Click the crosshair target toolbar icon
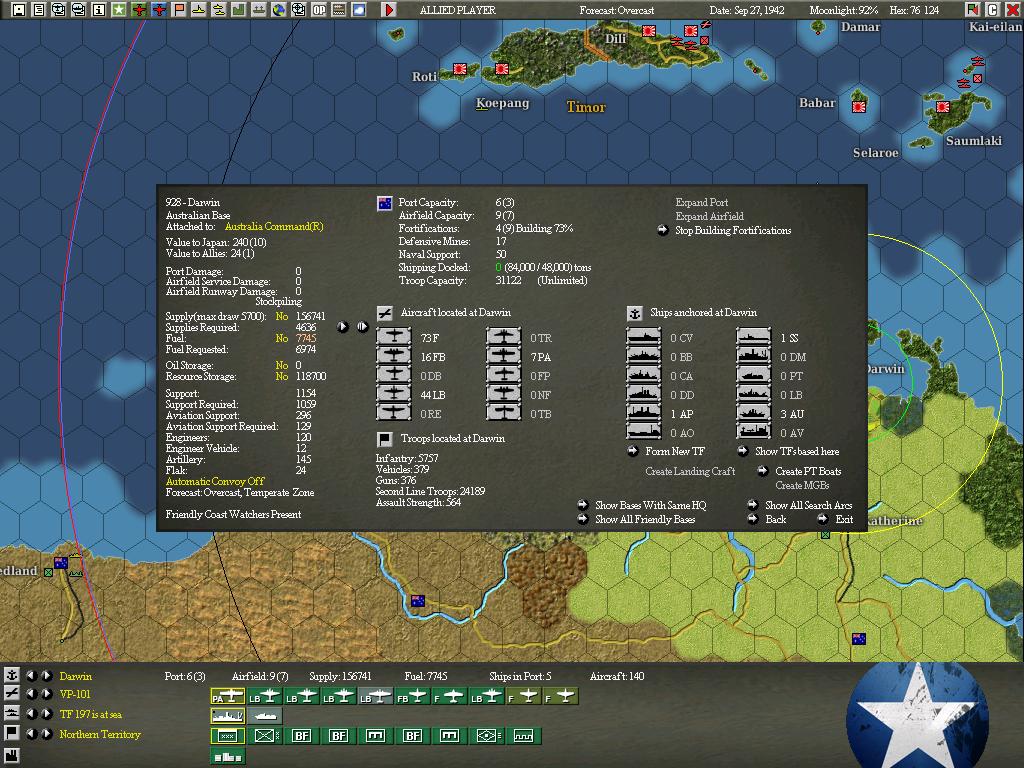The image size is (1024, 768). point(298,9)
